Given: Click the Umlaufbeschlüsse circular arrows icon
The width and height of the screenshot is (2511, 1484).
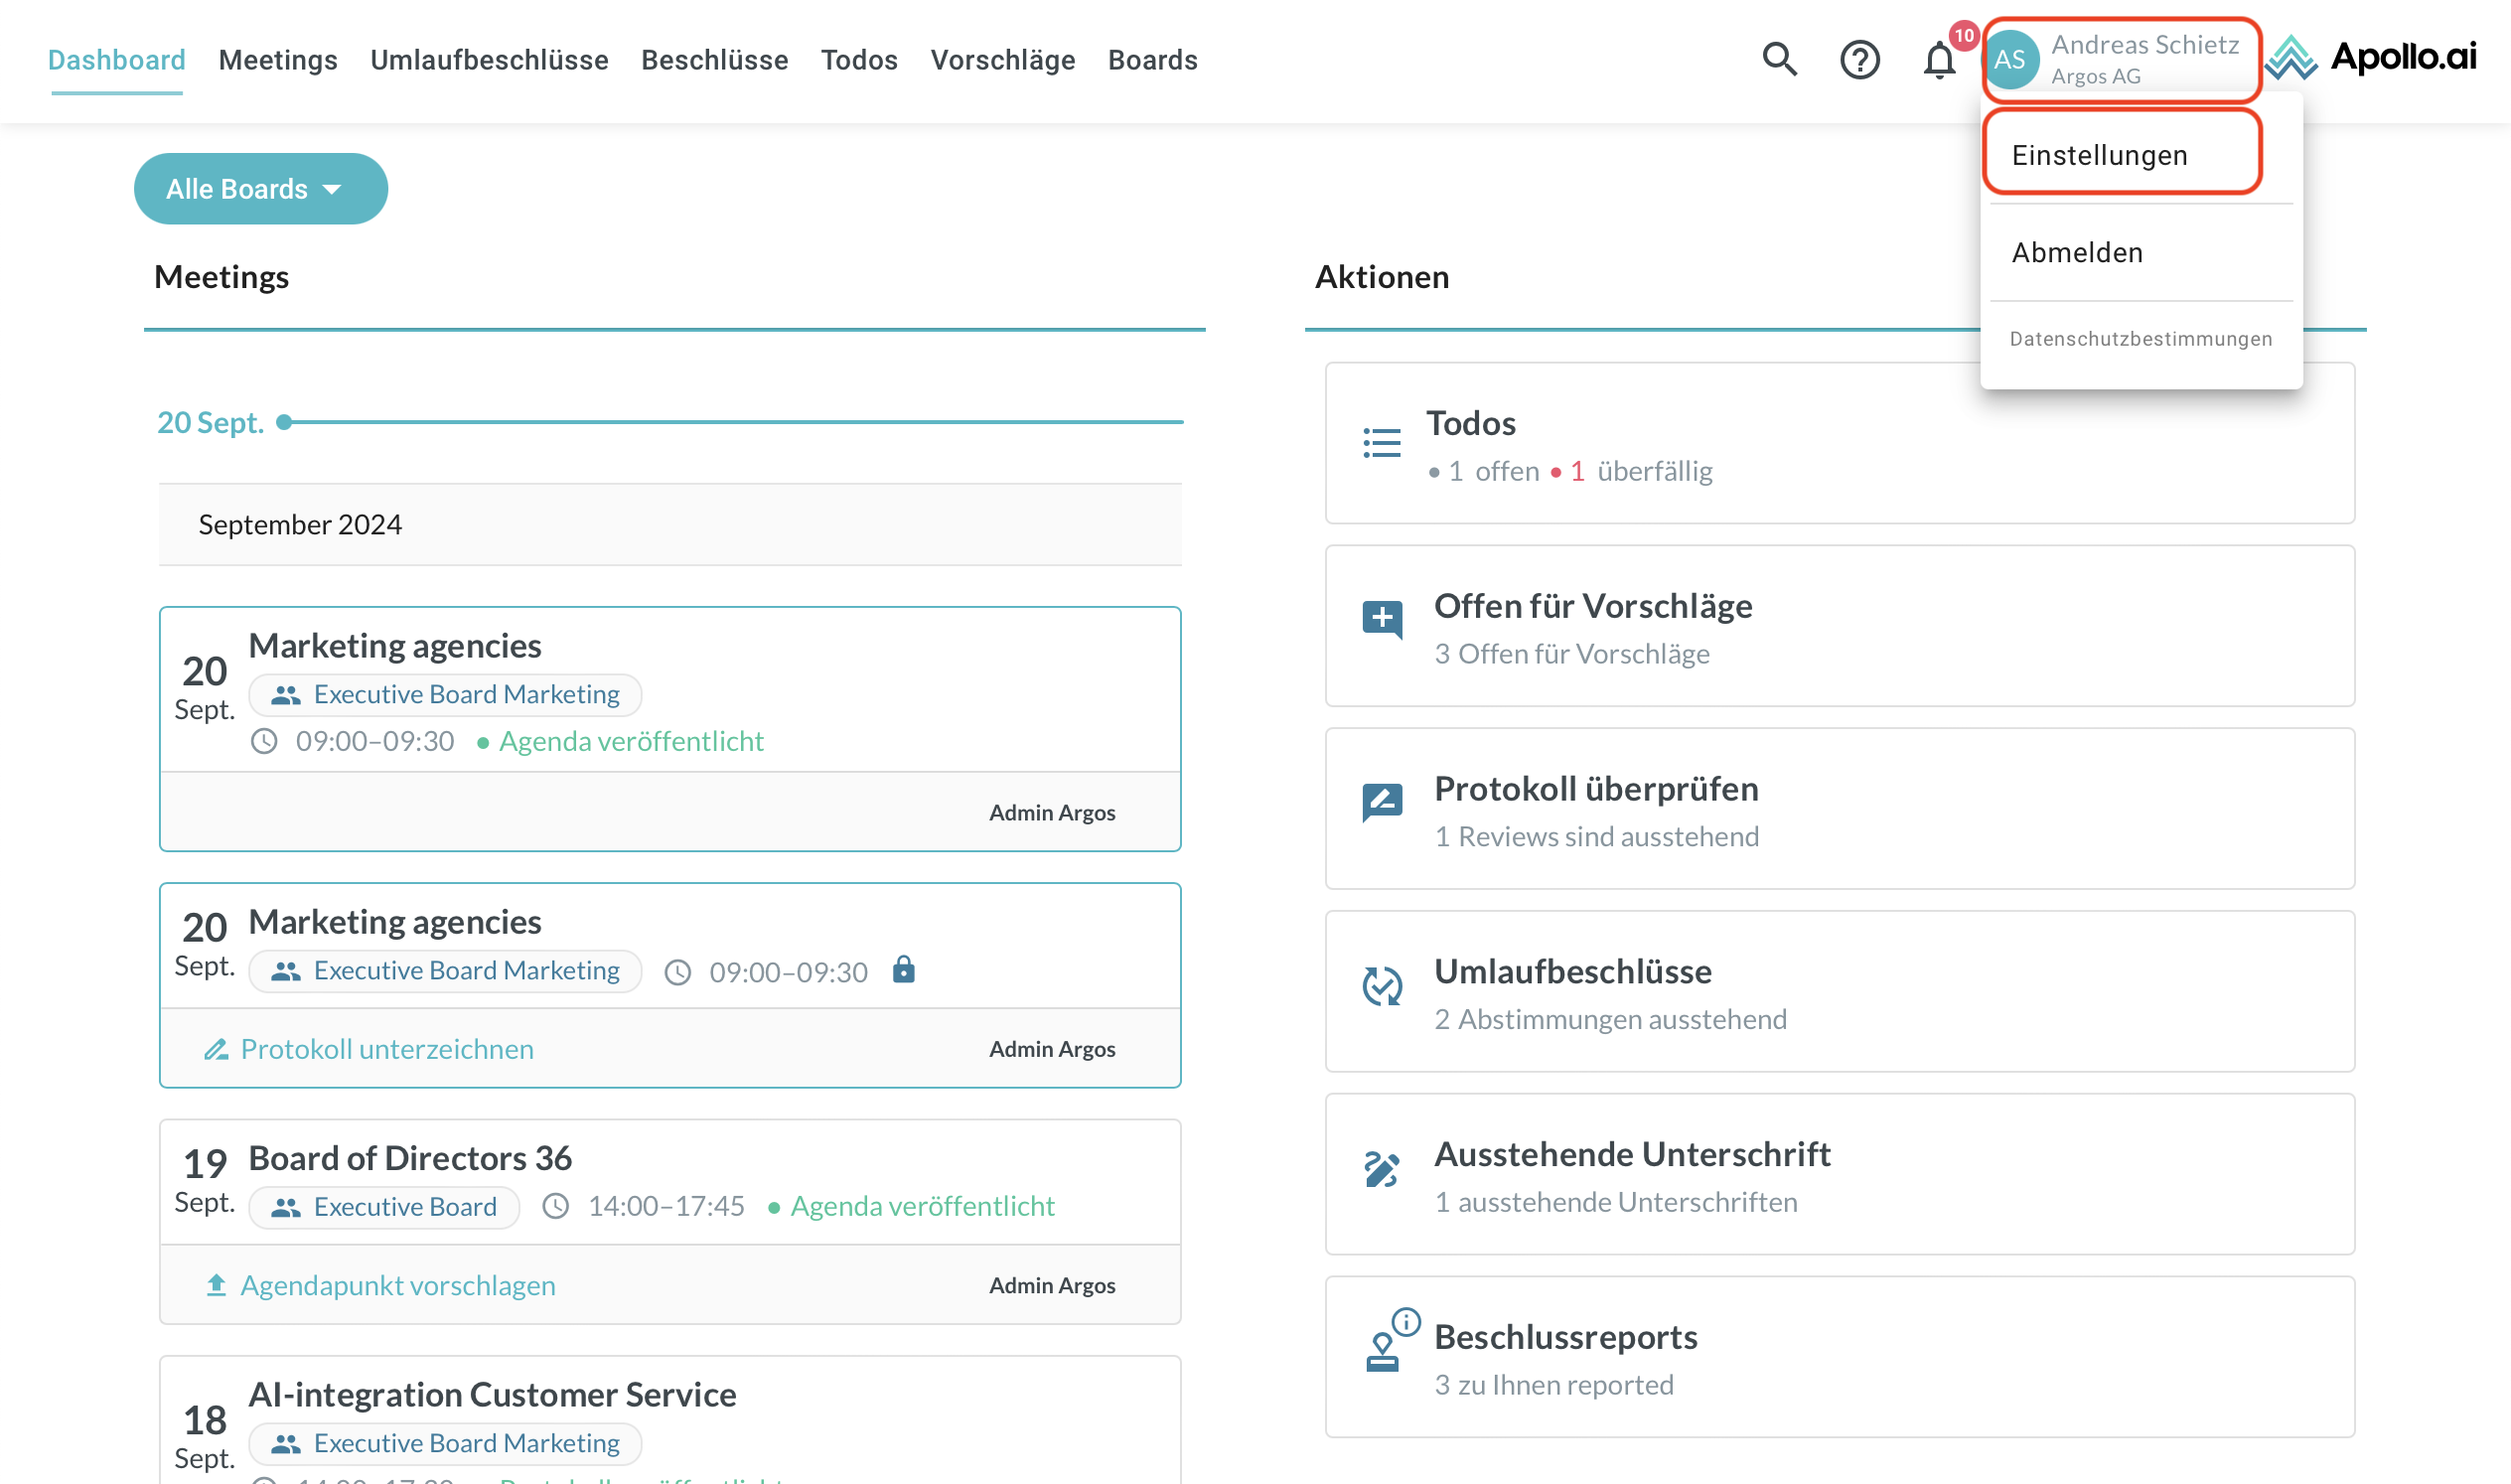Looking at the screenshot, I should [1382, 986].
